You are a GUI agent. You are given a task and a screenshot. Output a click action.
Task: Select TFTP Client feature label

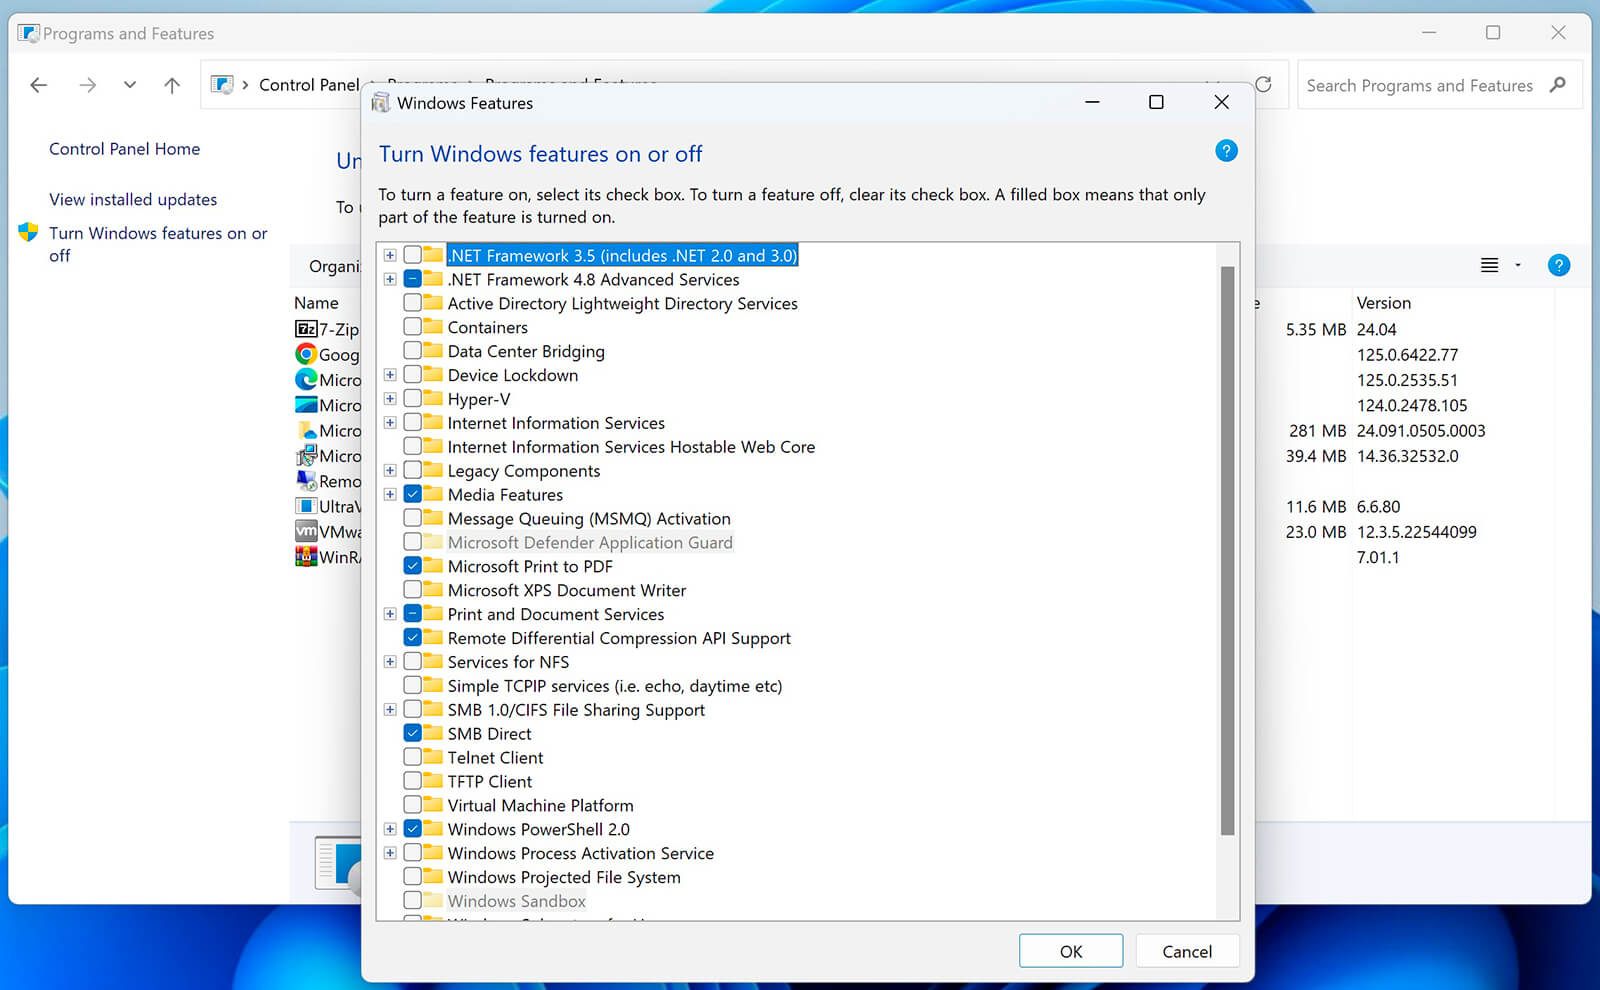490,781
